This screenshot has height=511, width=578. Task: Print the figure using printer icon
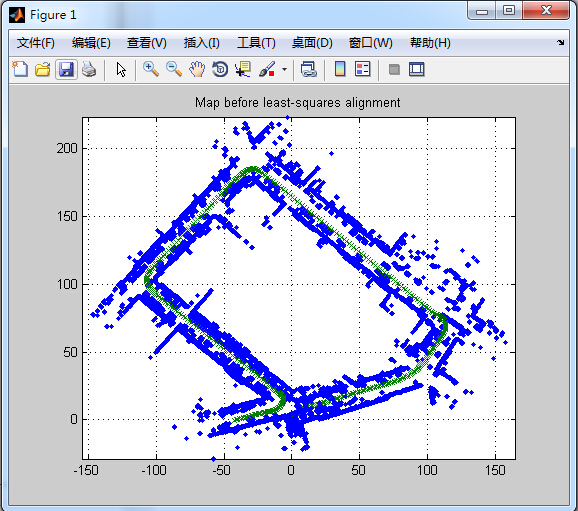[x=89, y=69]
